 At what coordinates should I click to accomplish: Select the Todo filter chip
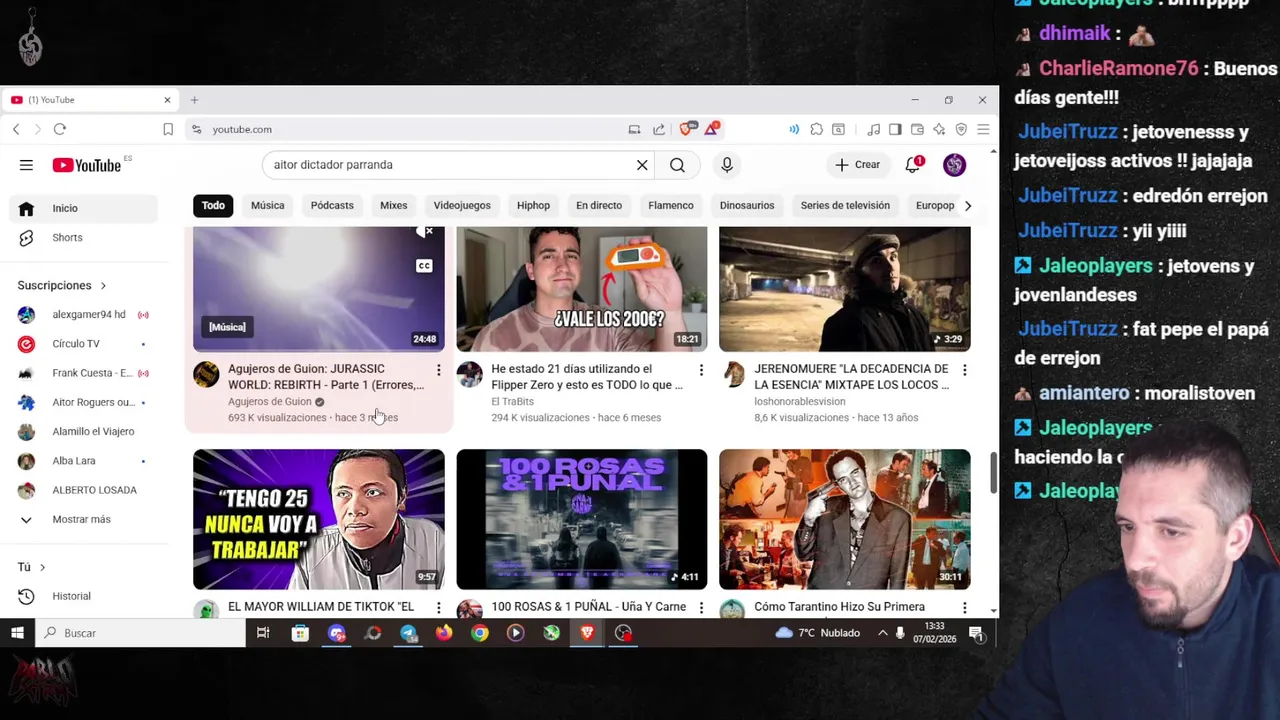pyautogui.click(x=213, y=206)
